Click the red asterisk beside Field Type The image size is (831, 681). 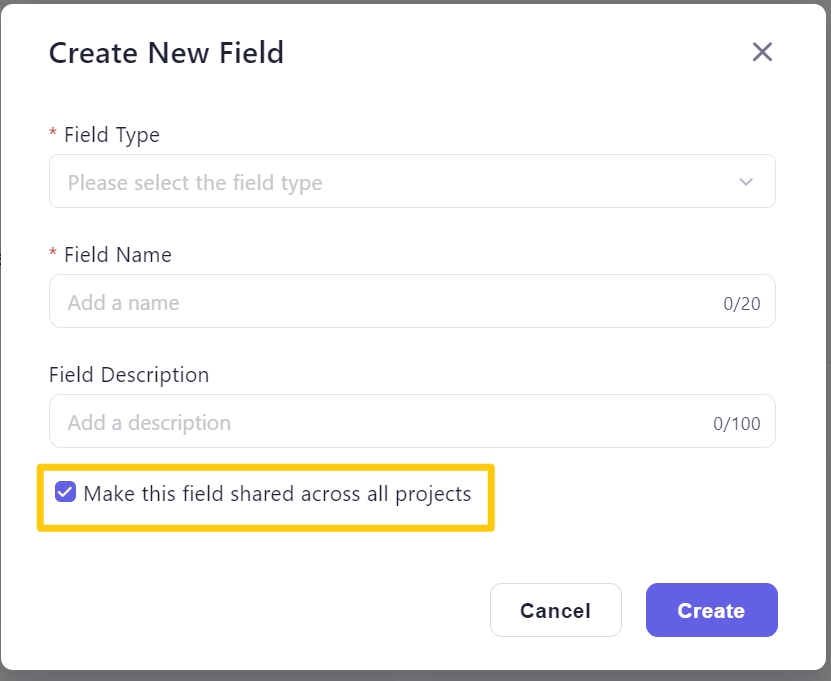coord(53,134)
